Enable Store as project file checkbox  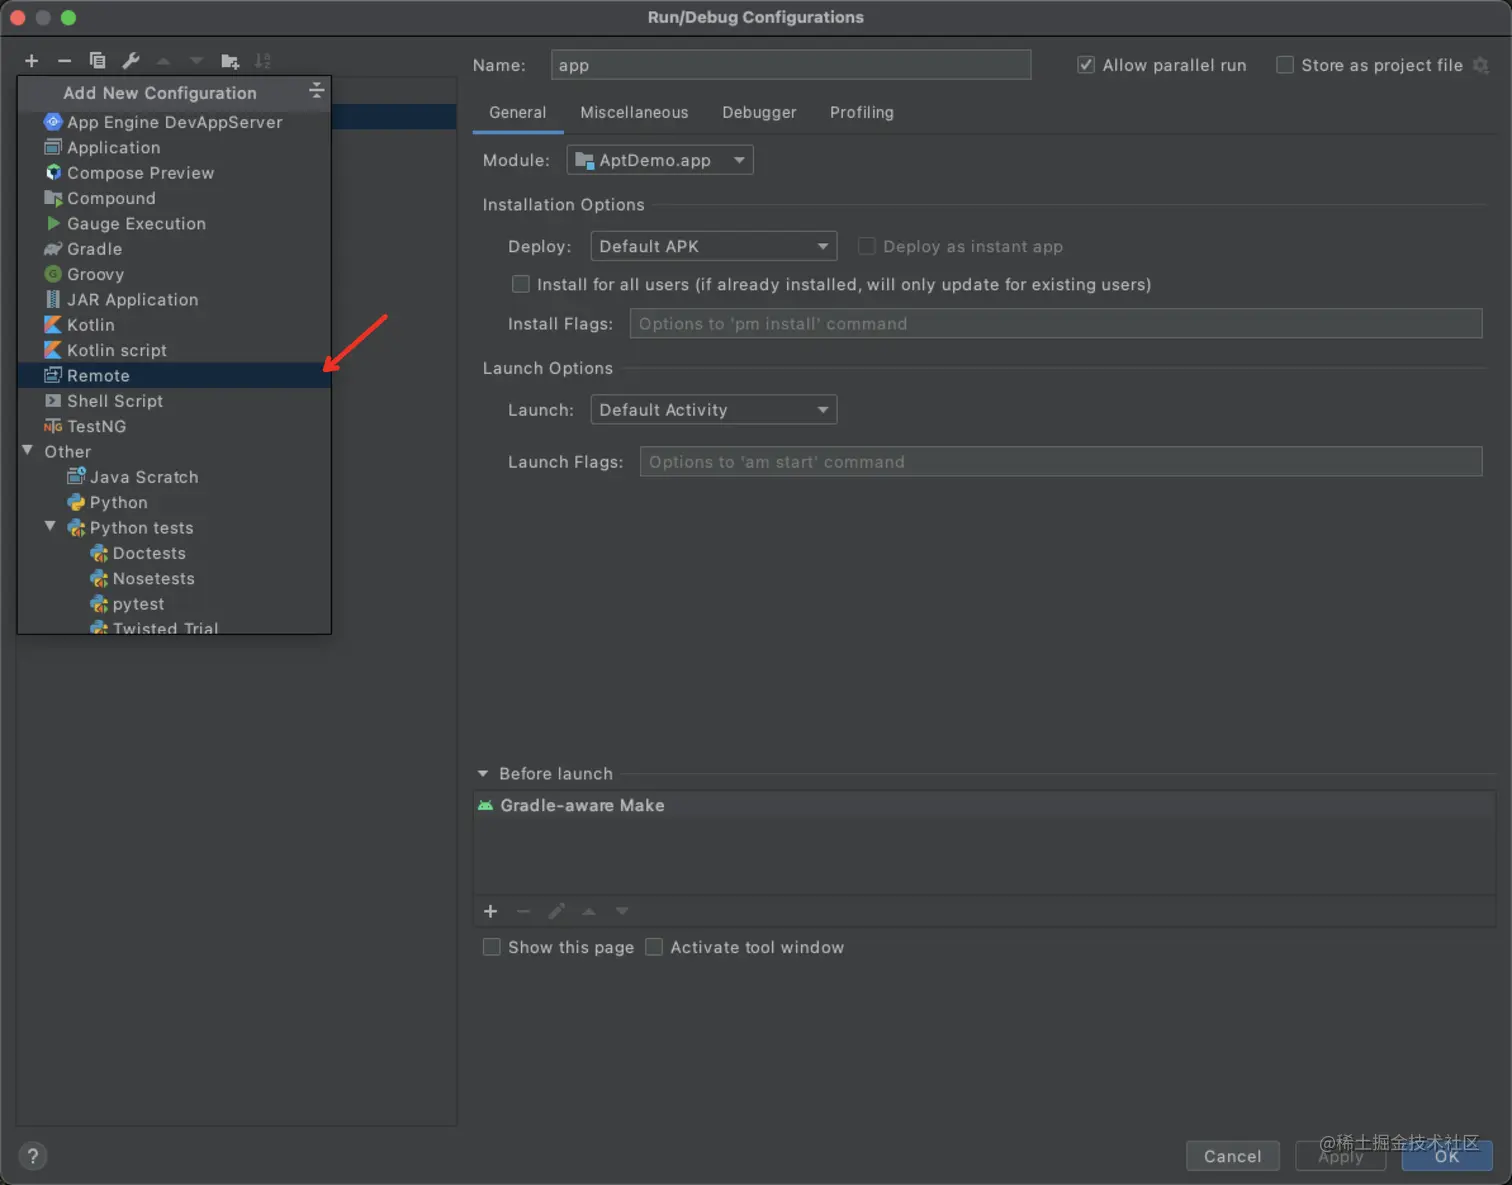(x=1285, y=65)
